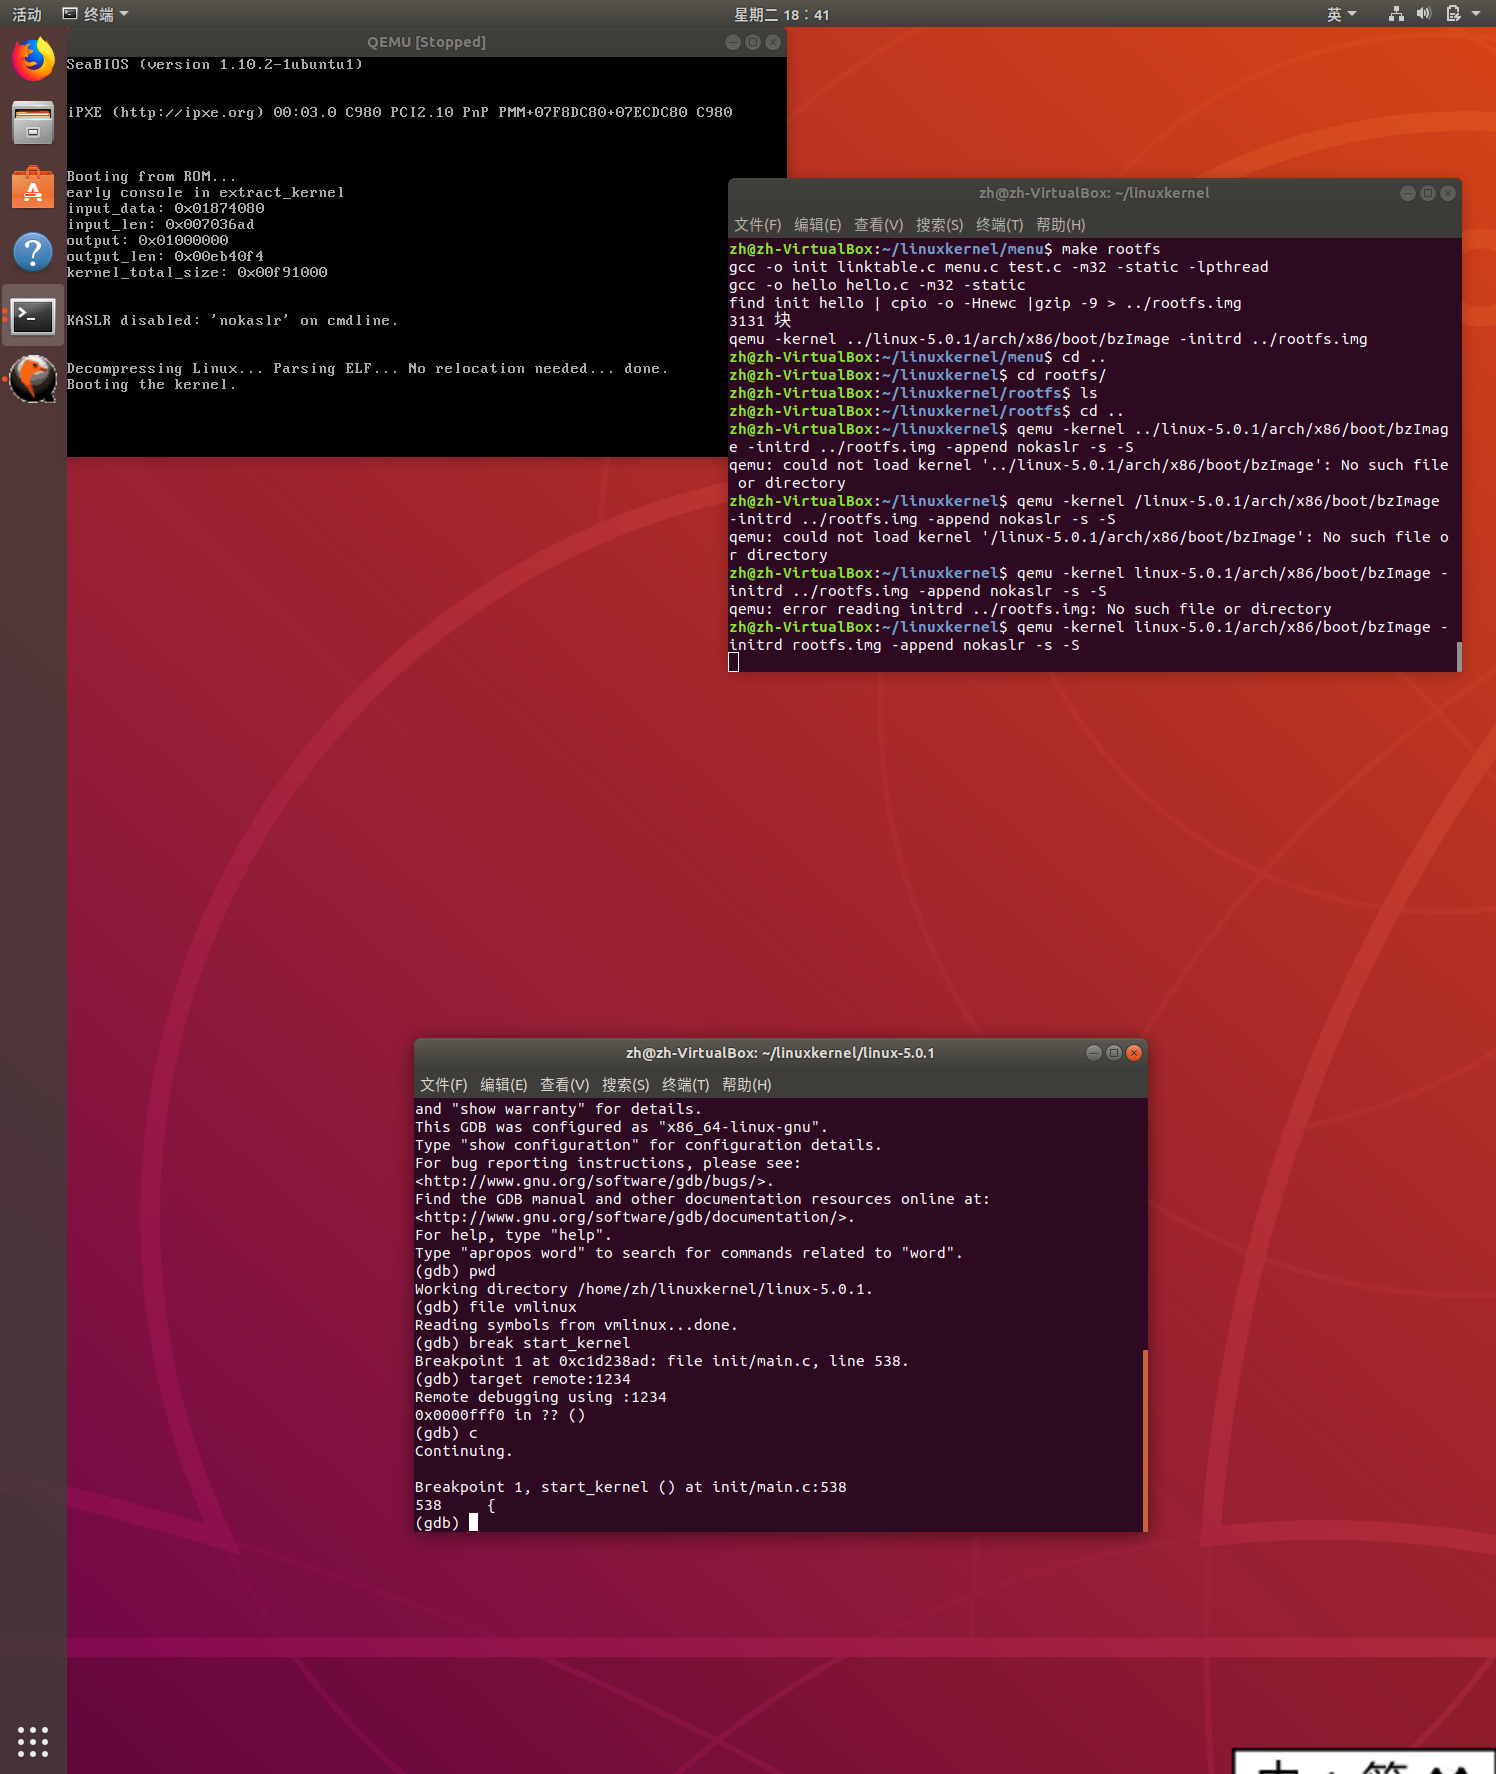Open the system menu arrow in top bar
The width and height of the screenshot is (1496, 1774).
click(1476, 14)
